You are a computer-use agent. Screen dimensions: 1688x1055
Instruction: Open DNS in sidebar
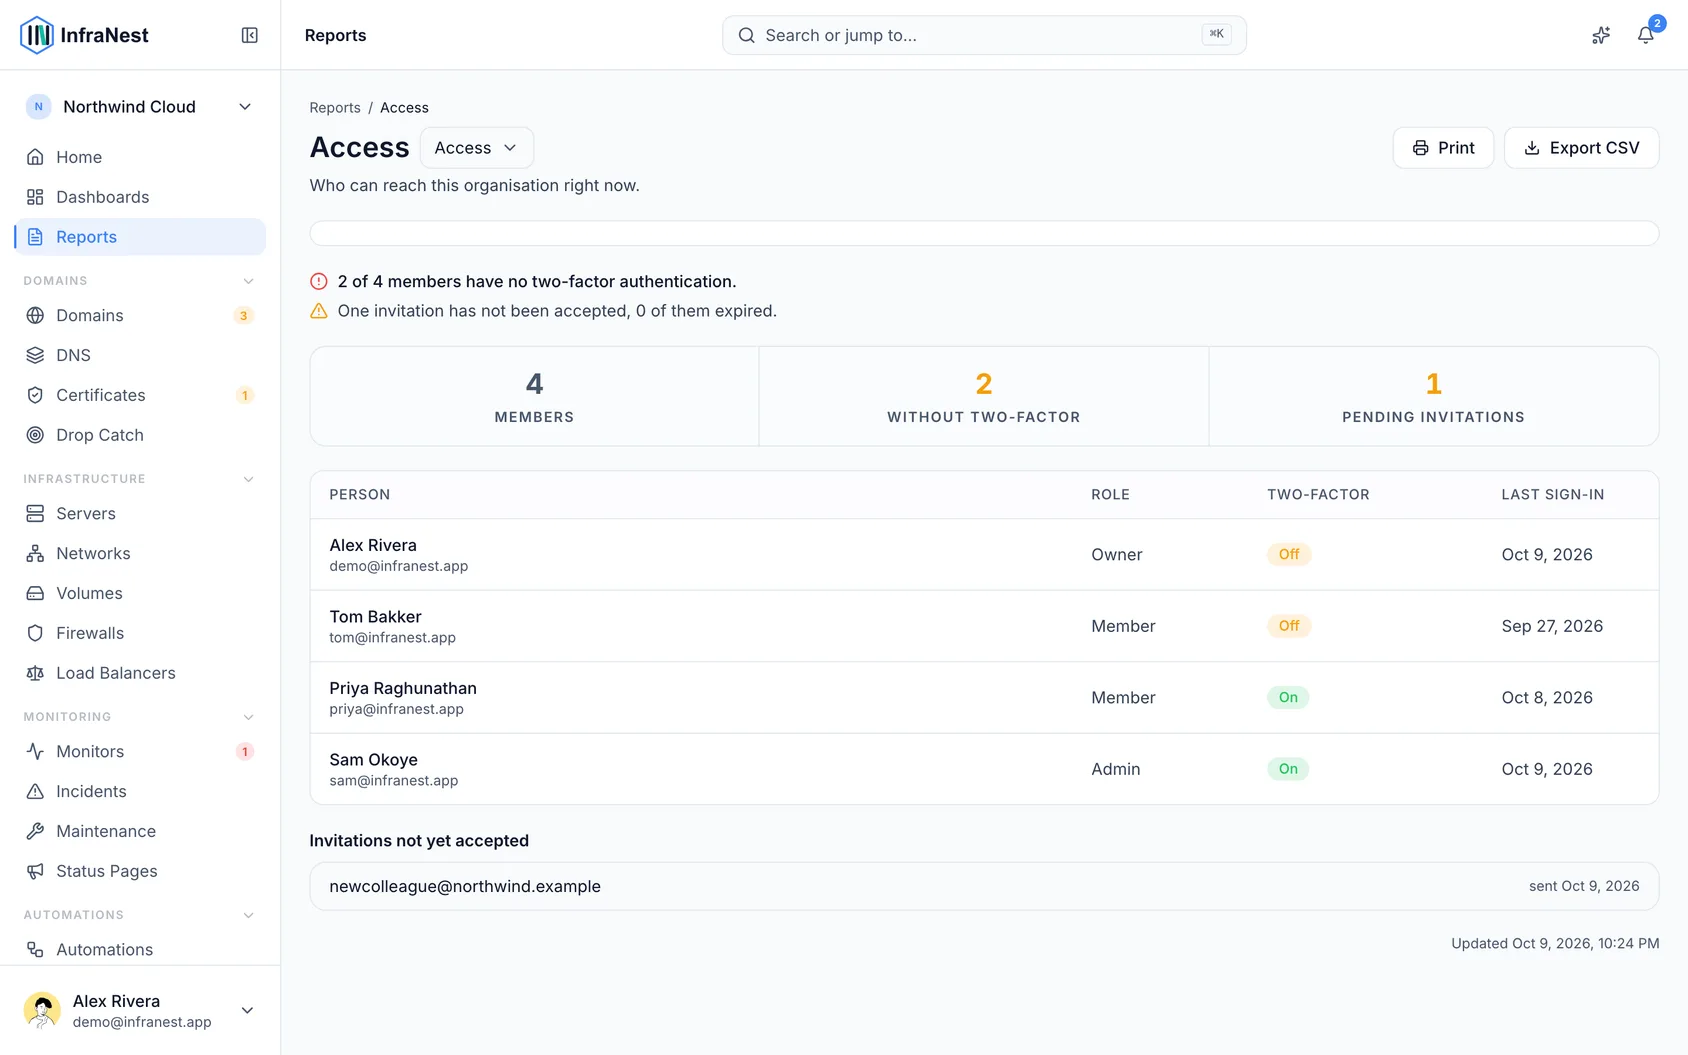[140, 355]
